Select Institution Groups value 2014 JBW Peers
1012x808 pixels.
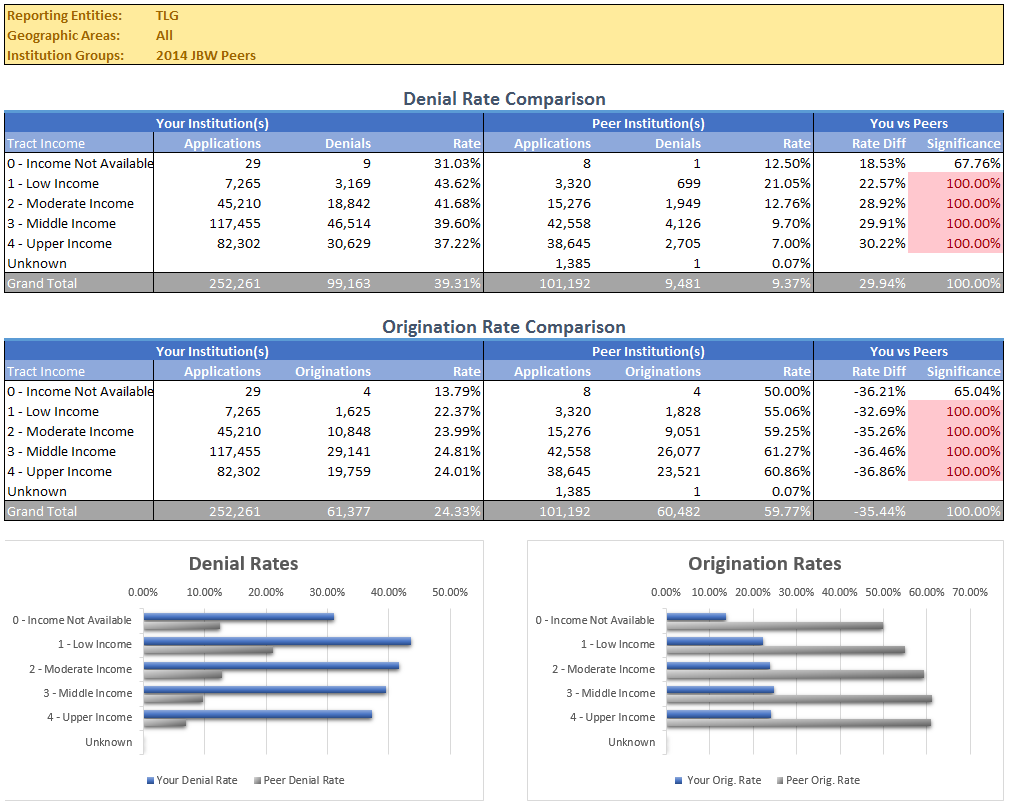206,56
